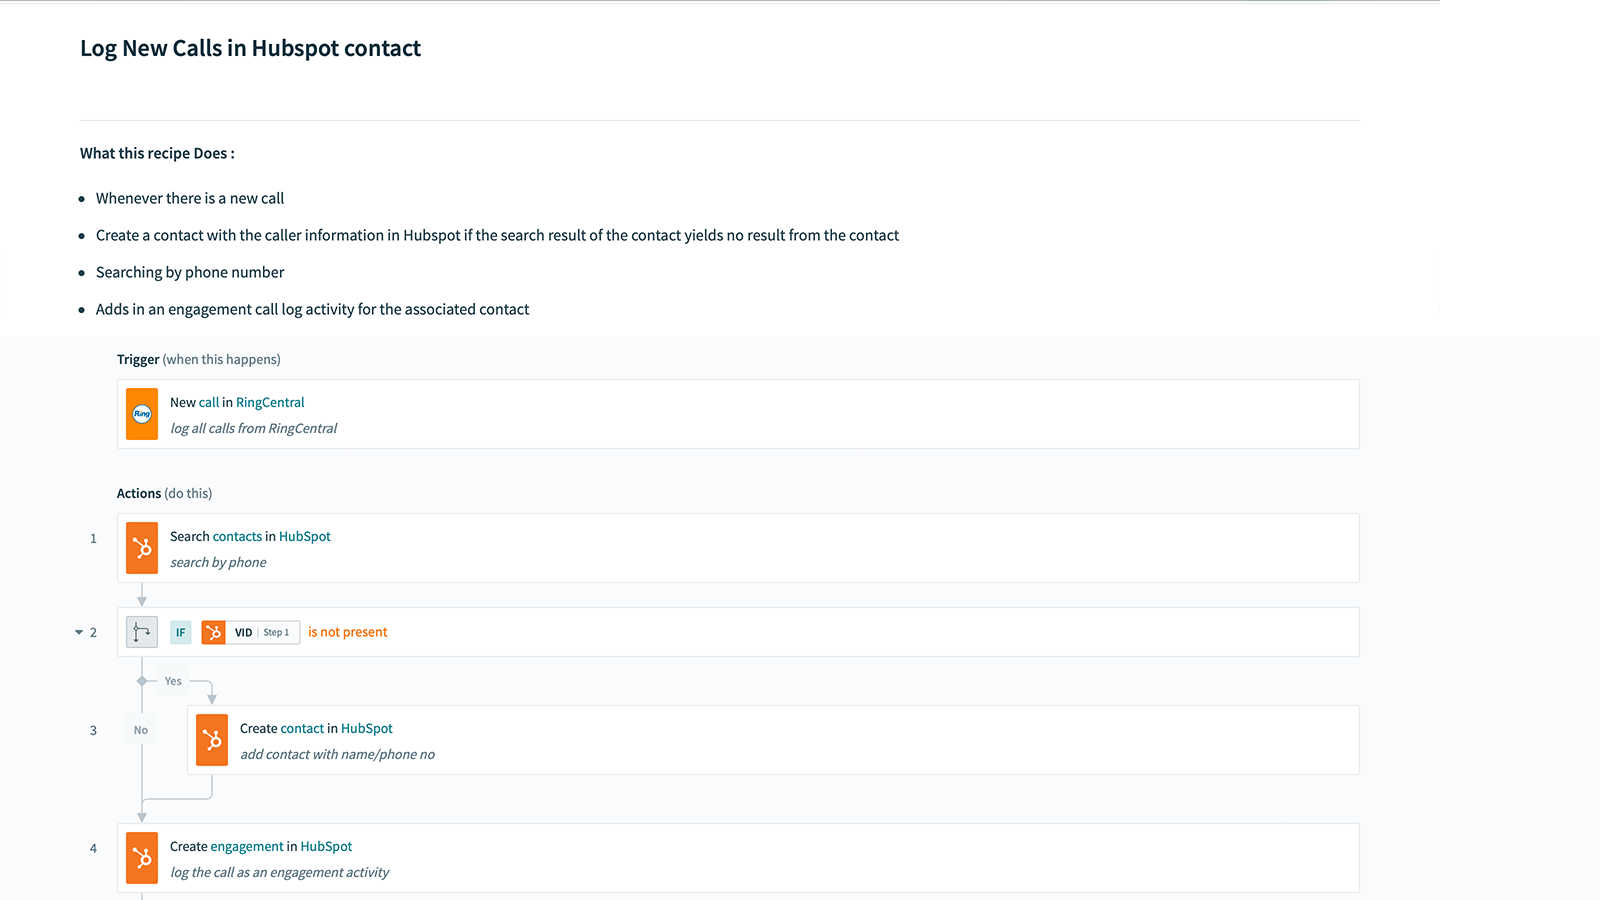The height and width of the screenshot is (900, 1600).
Task: Click the recipe title 'Log New Calls in Hubspot contact'
Action: pyautogui.click(x=250, y=48)
